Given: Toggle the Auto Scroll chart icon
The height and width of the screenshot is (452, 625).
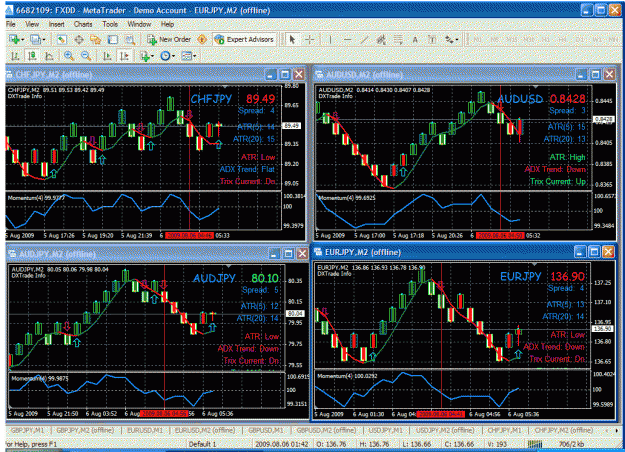Looking at the screenshot, I should [107, 56].
